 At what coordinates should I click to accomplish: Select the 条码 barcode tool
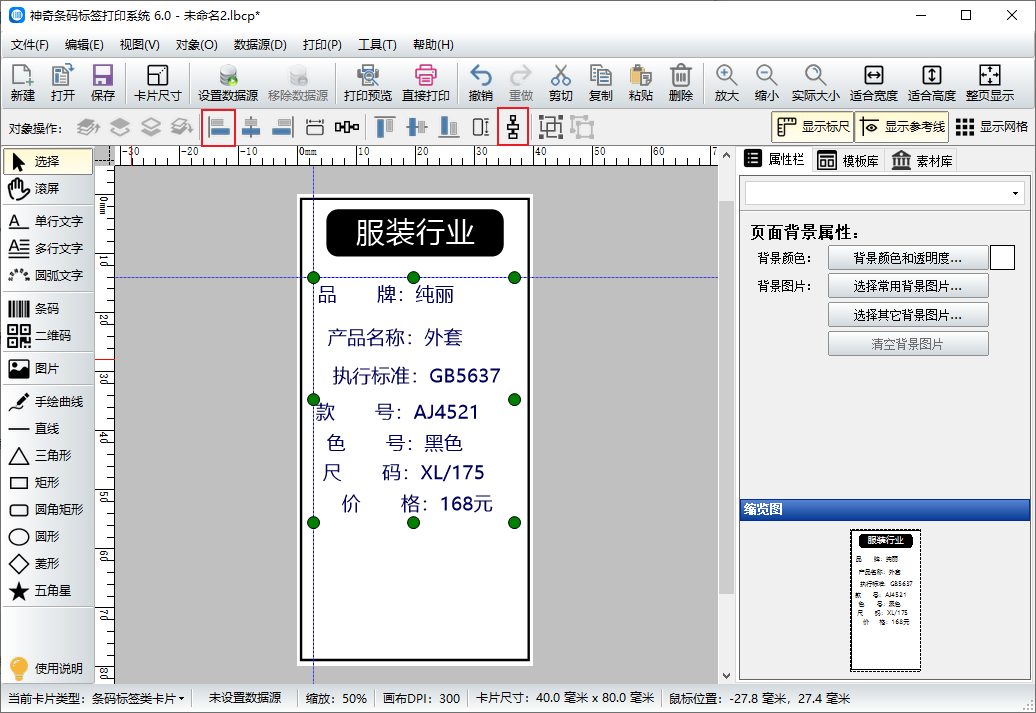tap(47, 309)
